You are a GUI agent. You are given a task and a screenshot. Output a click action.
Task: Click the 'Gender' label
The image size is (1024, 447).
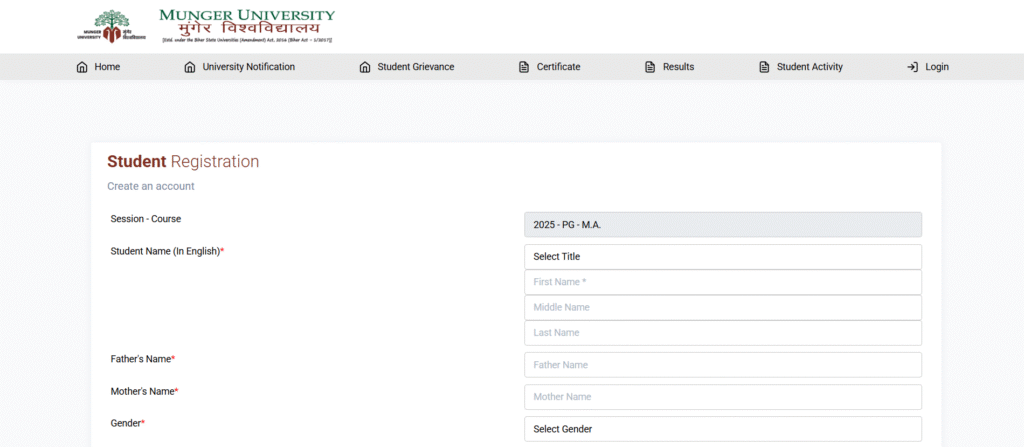127,423
